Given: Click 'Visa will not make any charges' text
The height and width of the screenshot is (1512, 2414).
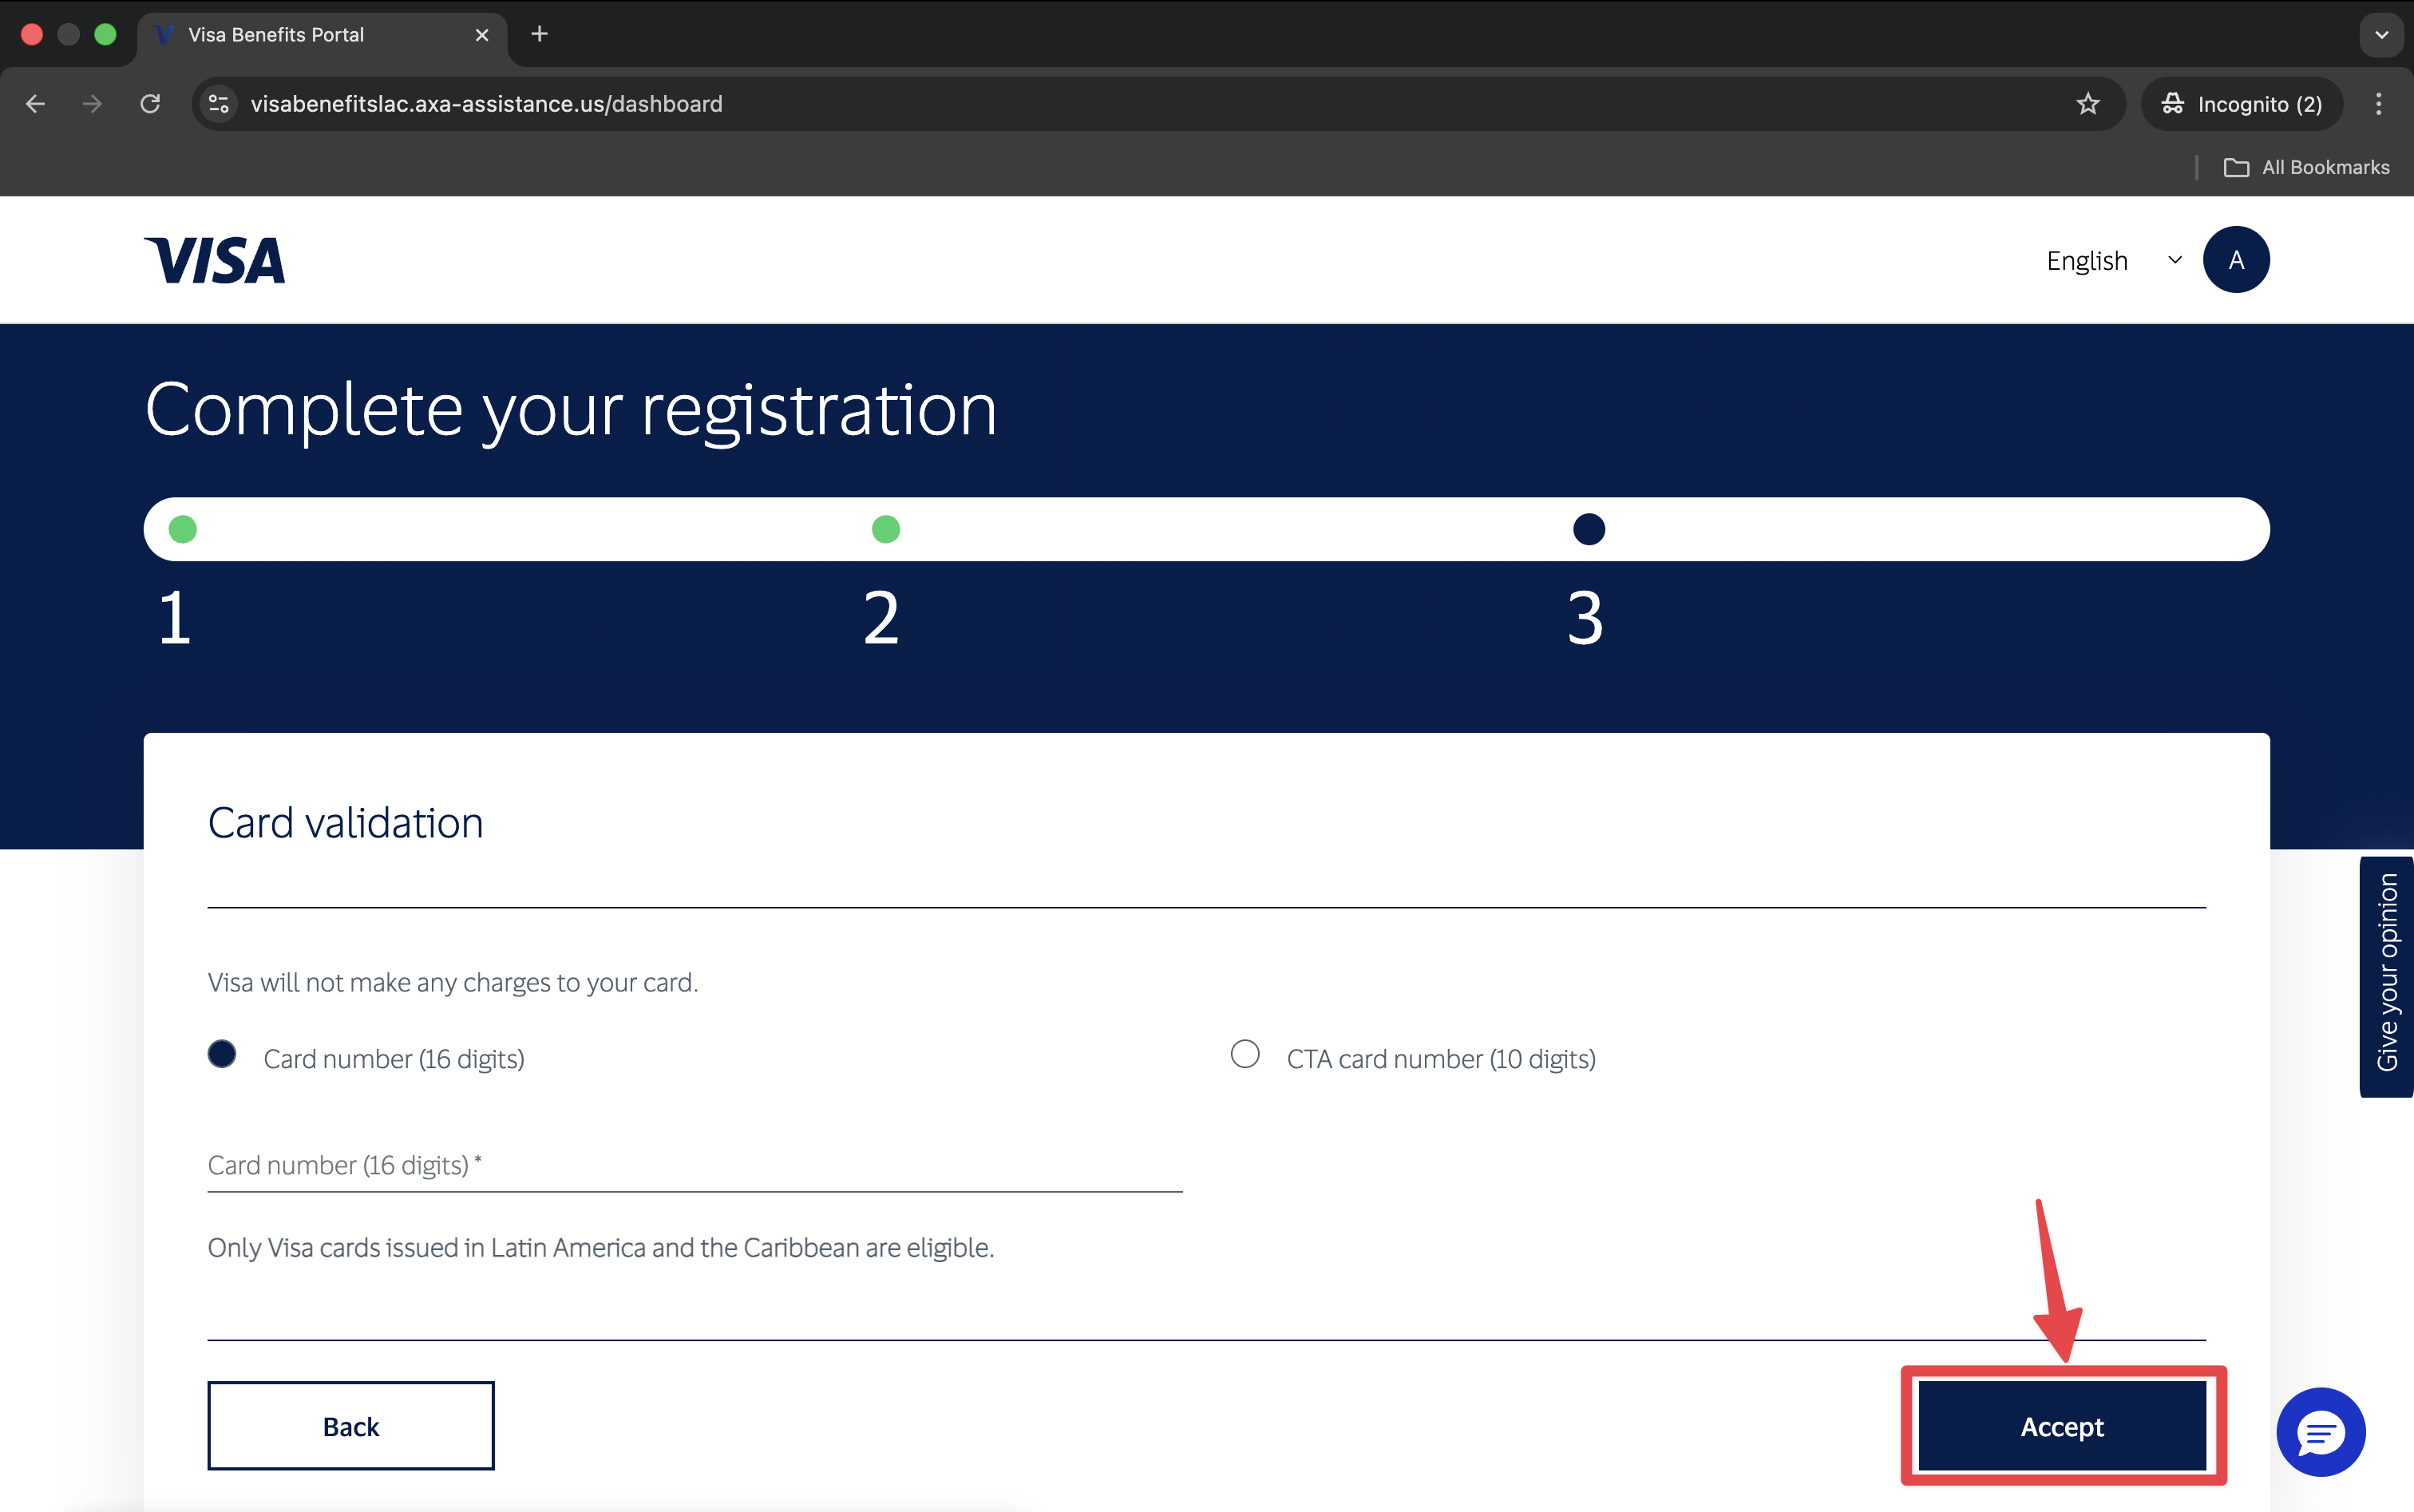Looking at the screenshot, I should pyautogui.click(x=453, y=982).
